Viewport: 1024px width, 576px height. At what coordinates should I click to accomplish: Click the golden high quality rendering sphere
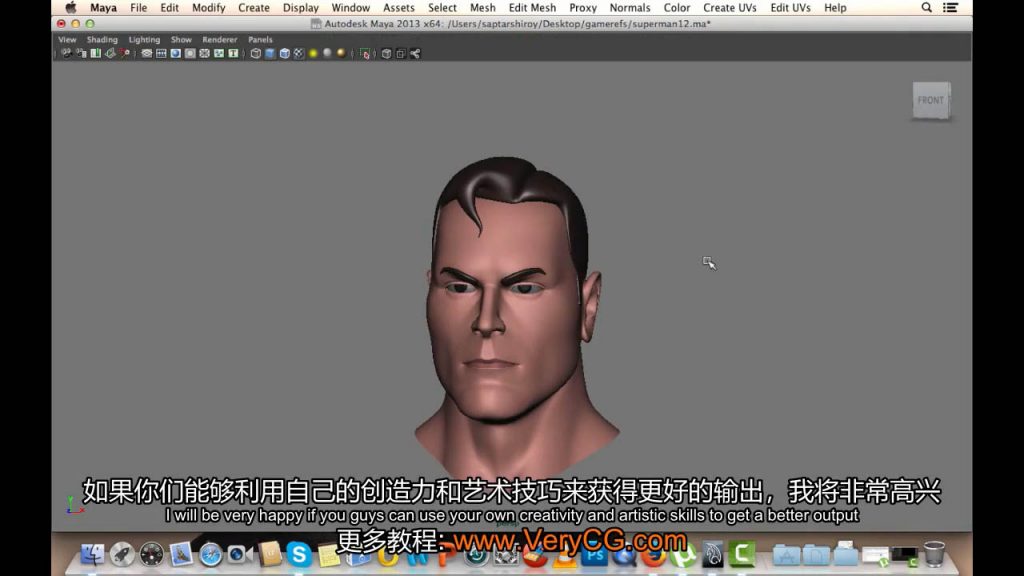click(x=342, y=54)
